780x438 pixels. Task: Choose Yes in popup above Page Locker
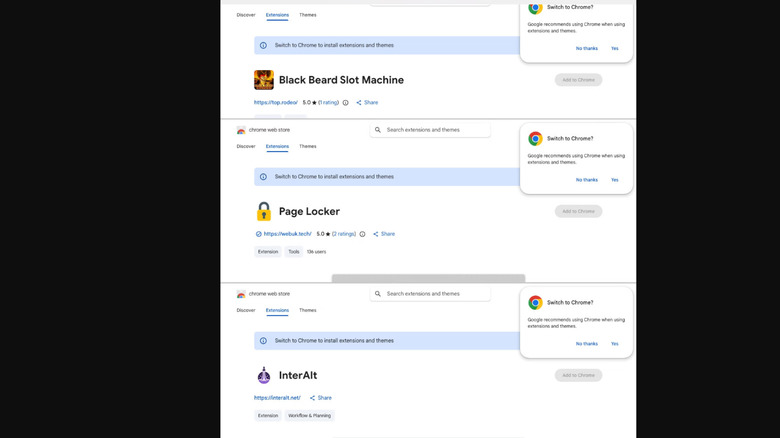click(614, 180)
